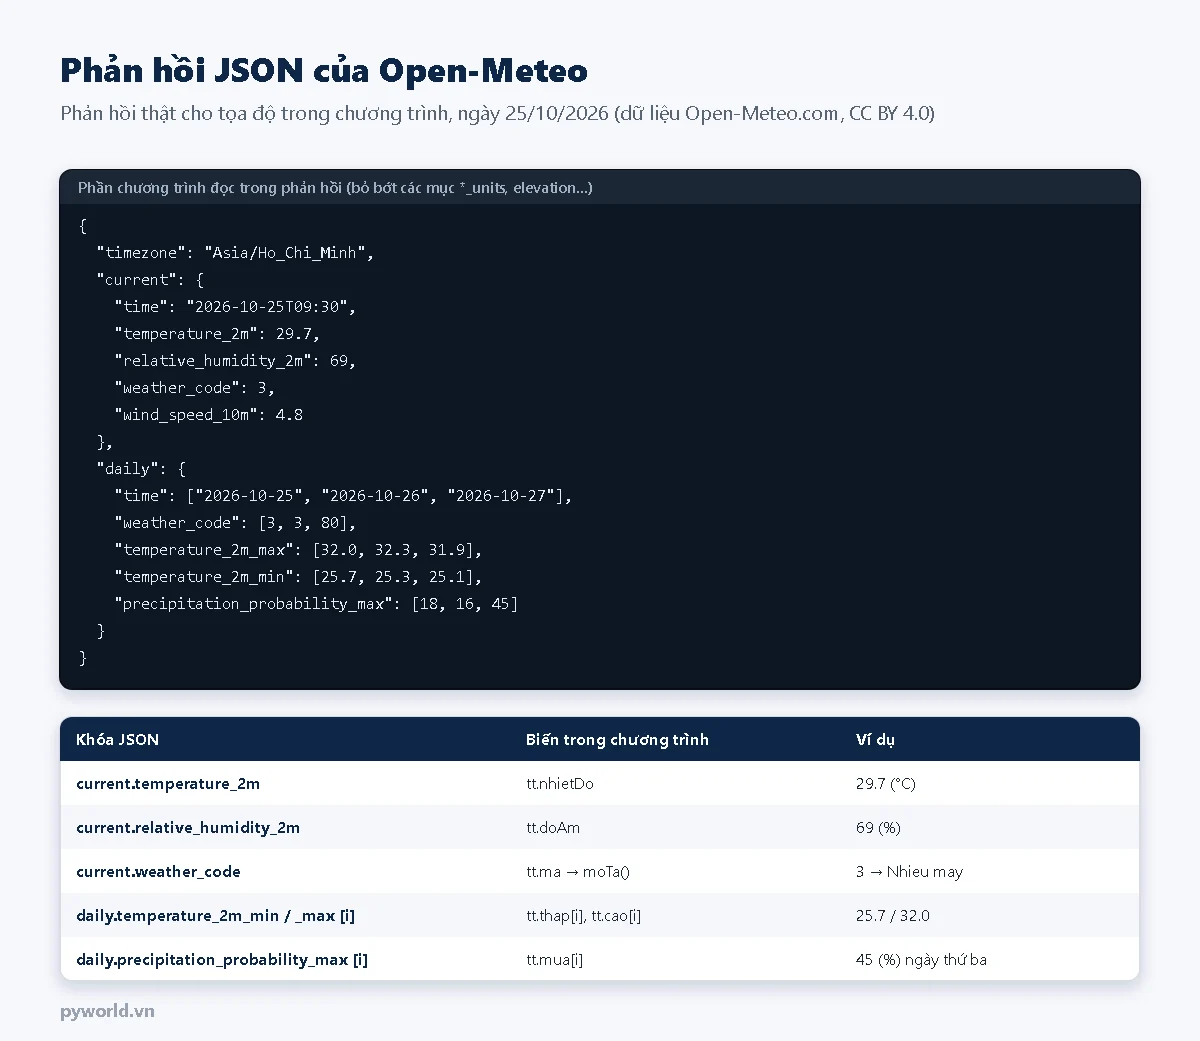Click the cell '29.7 (°C)'
This screenshot has width=1200, height=1041.
click(886, 784)
